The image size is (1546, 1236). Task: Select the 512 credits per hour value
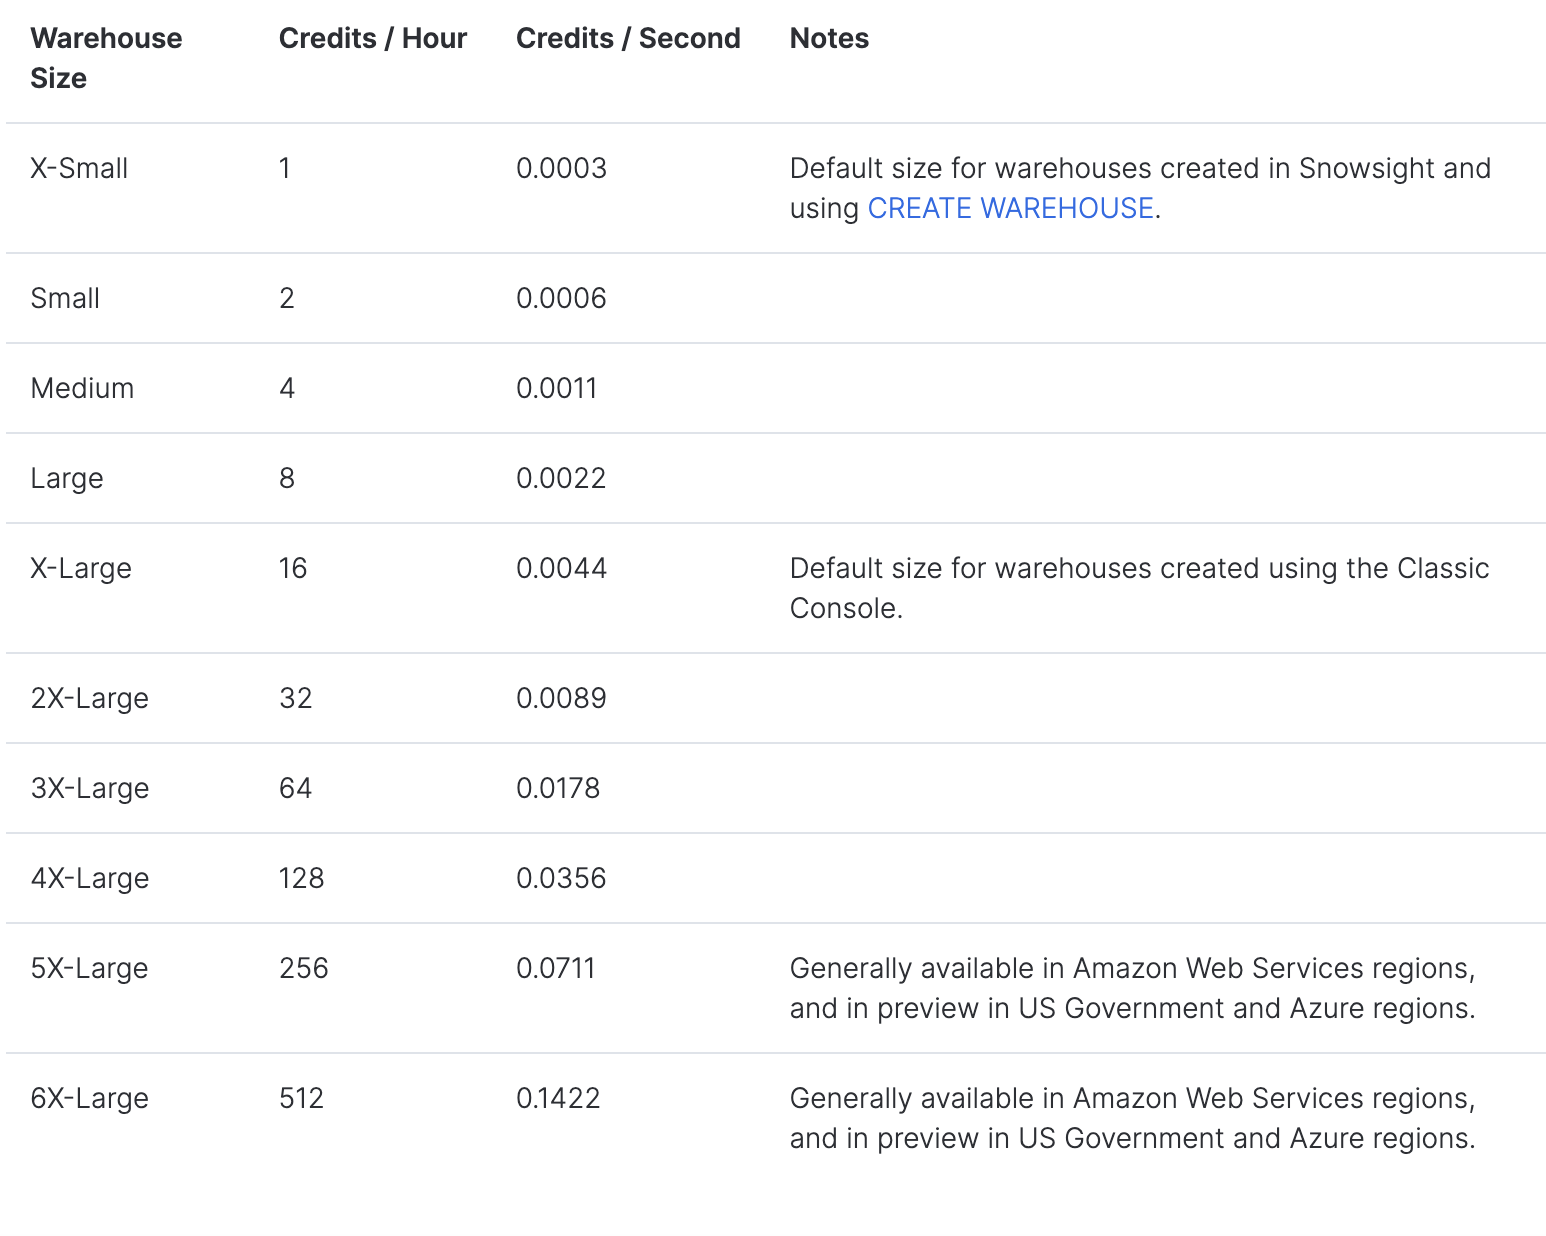(301, 1098)
